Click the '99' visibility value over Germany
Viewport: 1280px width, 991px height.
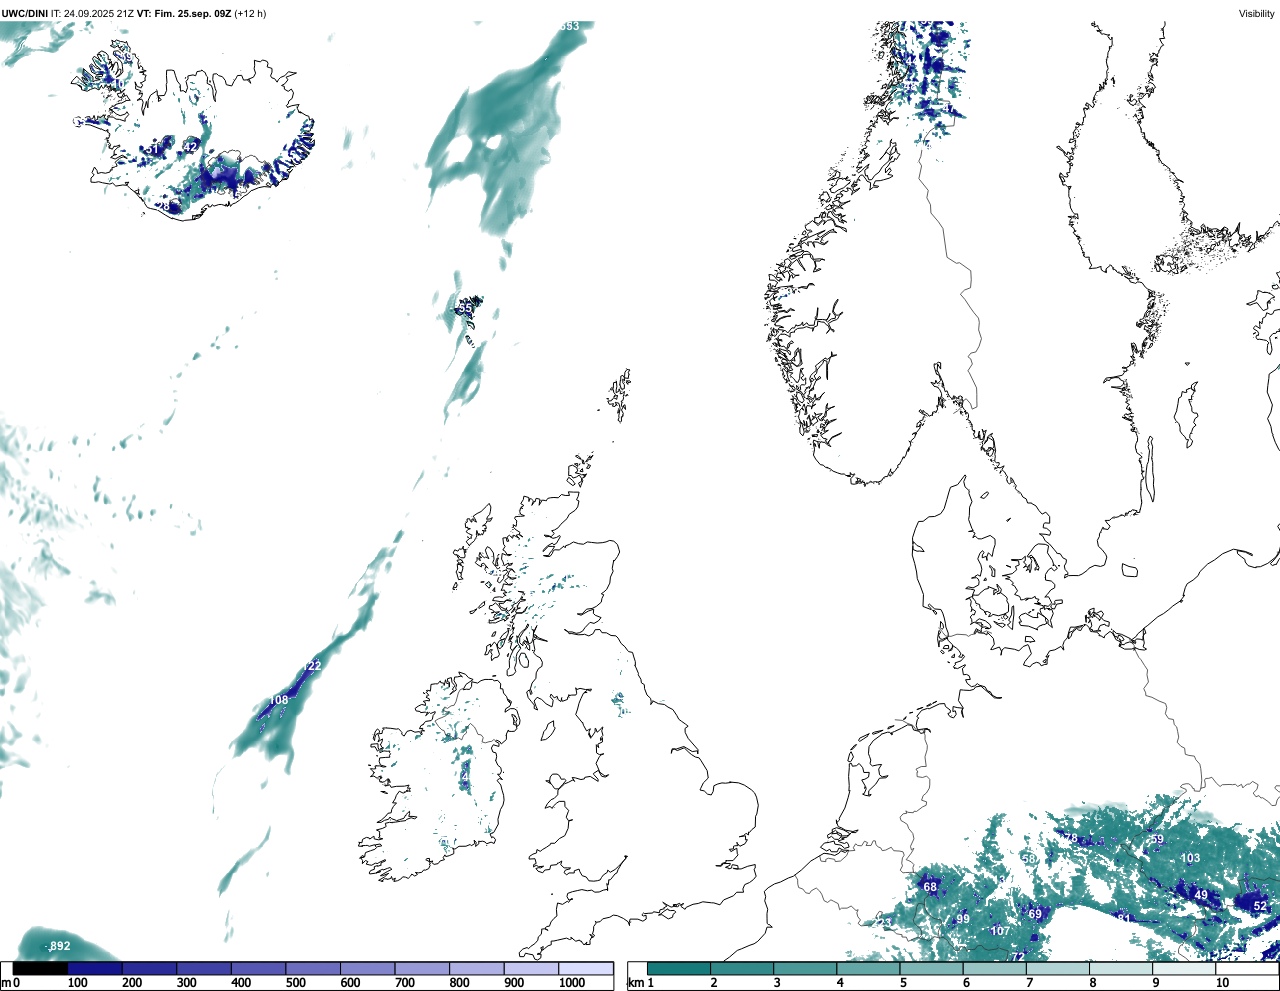tap(963, 919)
